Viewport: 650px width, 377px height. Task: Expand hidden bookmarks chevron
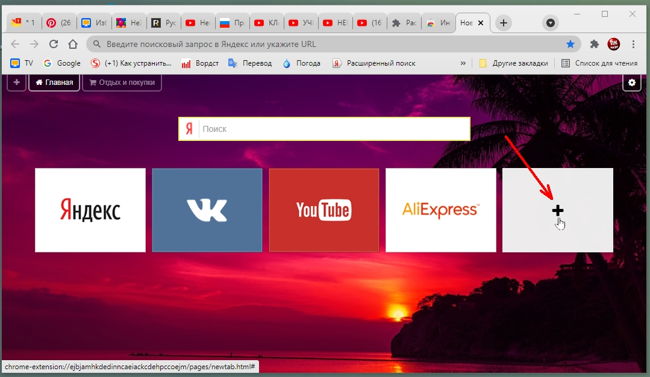[x=463, y=63]
